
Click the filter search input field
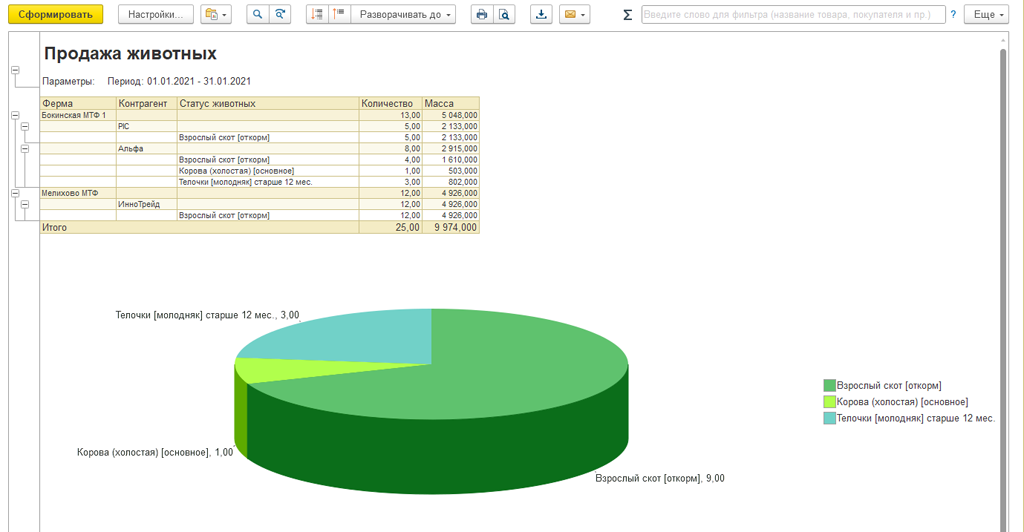792,15
